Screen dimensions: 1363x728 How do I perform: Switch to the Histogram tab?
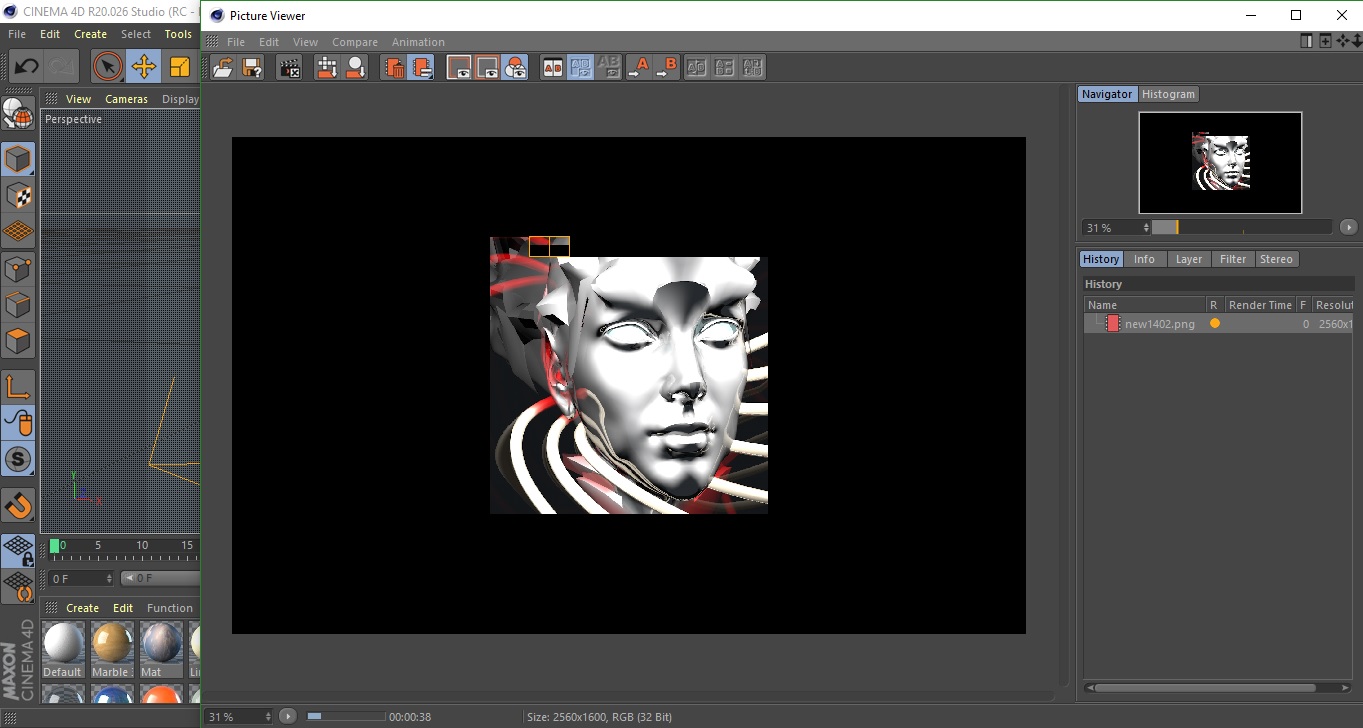pos(1168,94)
